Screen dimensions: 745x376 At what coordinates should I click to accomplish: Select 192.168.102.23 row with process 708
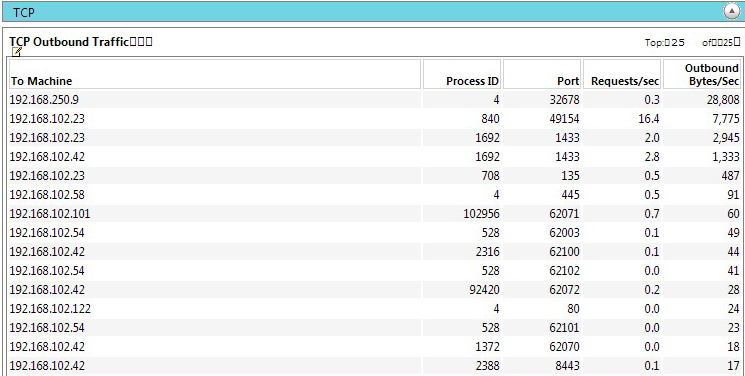pos(374,176)
